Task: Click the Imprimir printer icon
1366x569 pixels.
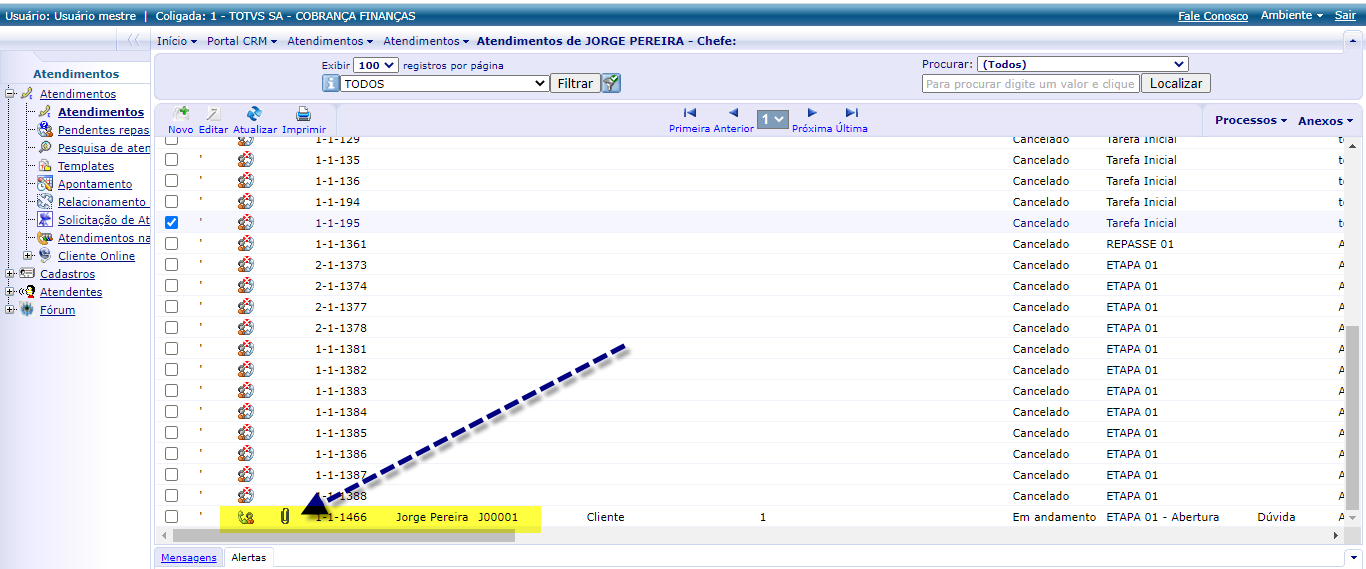Action: [x=303, y=114]
